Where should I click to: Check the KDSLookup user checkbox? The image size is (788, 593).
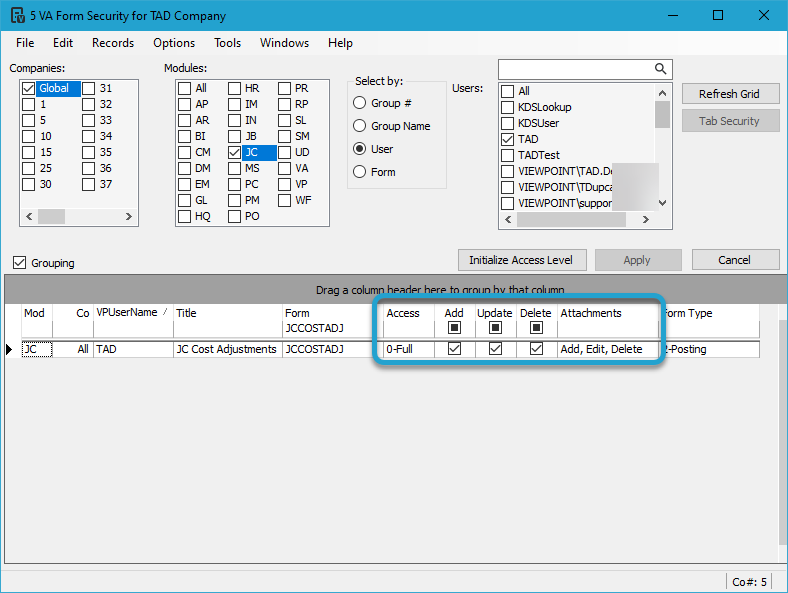click(x=508, y=107)
